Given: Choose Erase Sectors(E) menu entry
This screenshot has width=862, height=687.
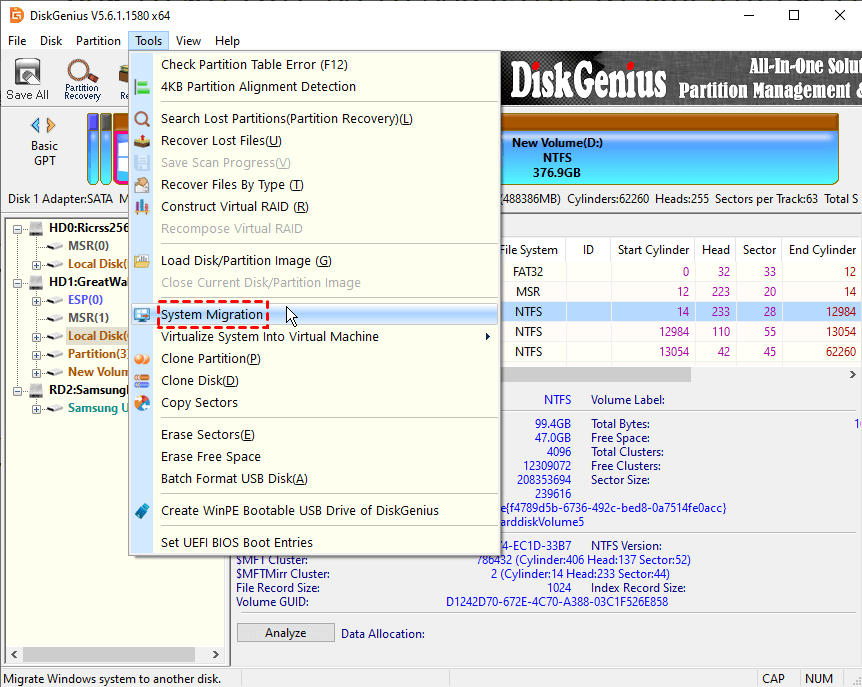Looking at the screenshot, I should pos(314,435).
